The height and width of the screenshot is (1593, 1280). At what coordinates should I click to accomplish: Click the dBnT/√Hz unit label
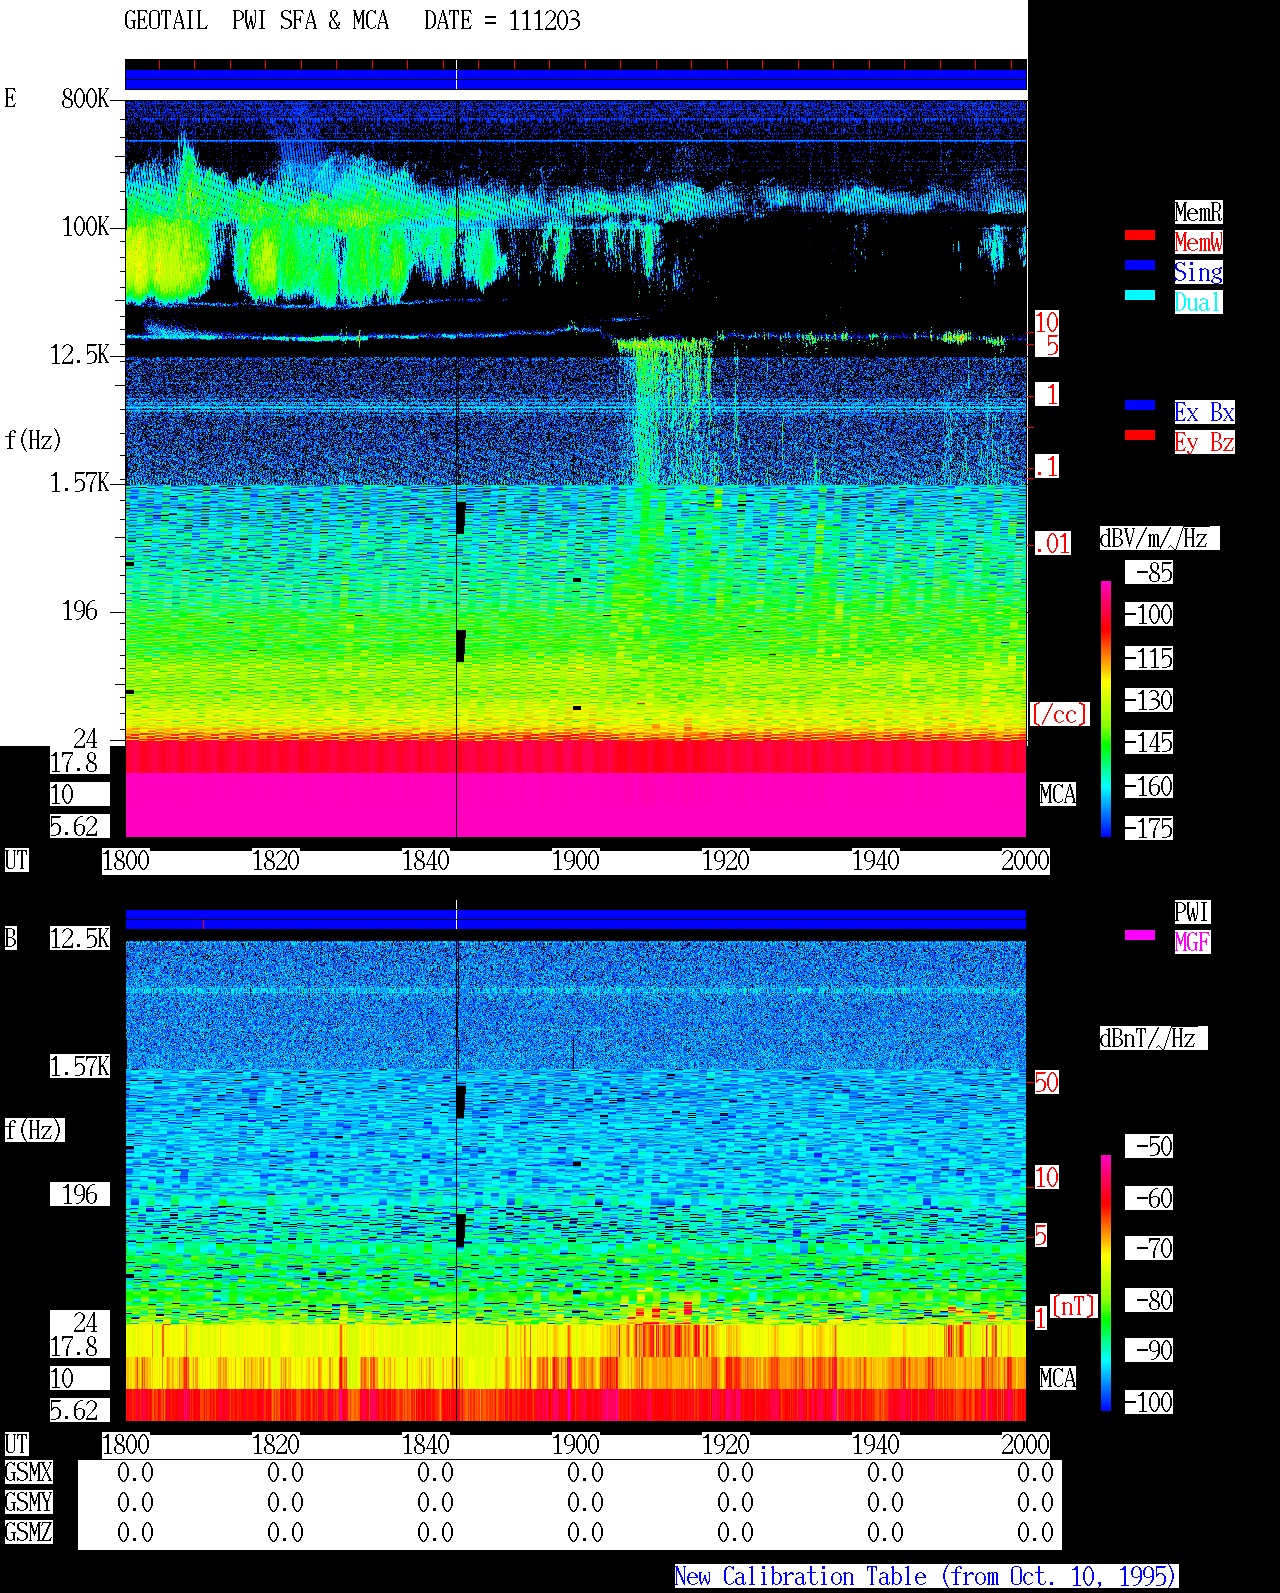[x=1153, y=1038]
